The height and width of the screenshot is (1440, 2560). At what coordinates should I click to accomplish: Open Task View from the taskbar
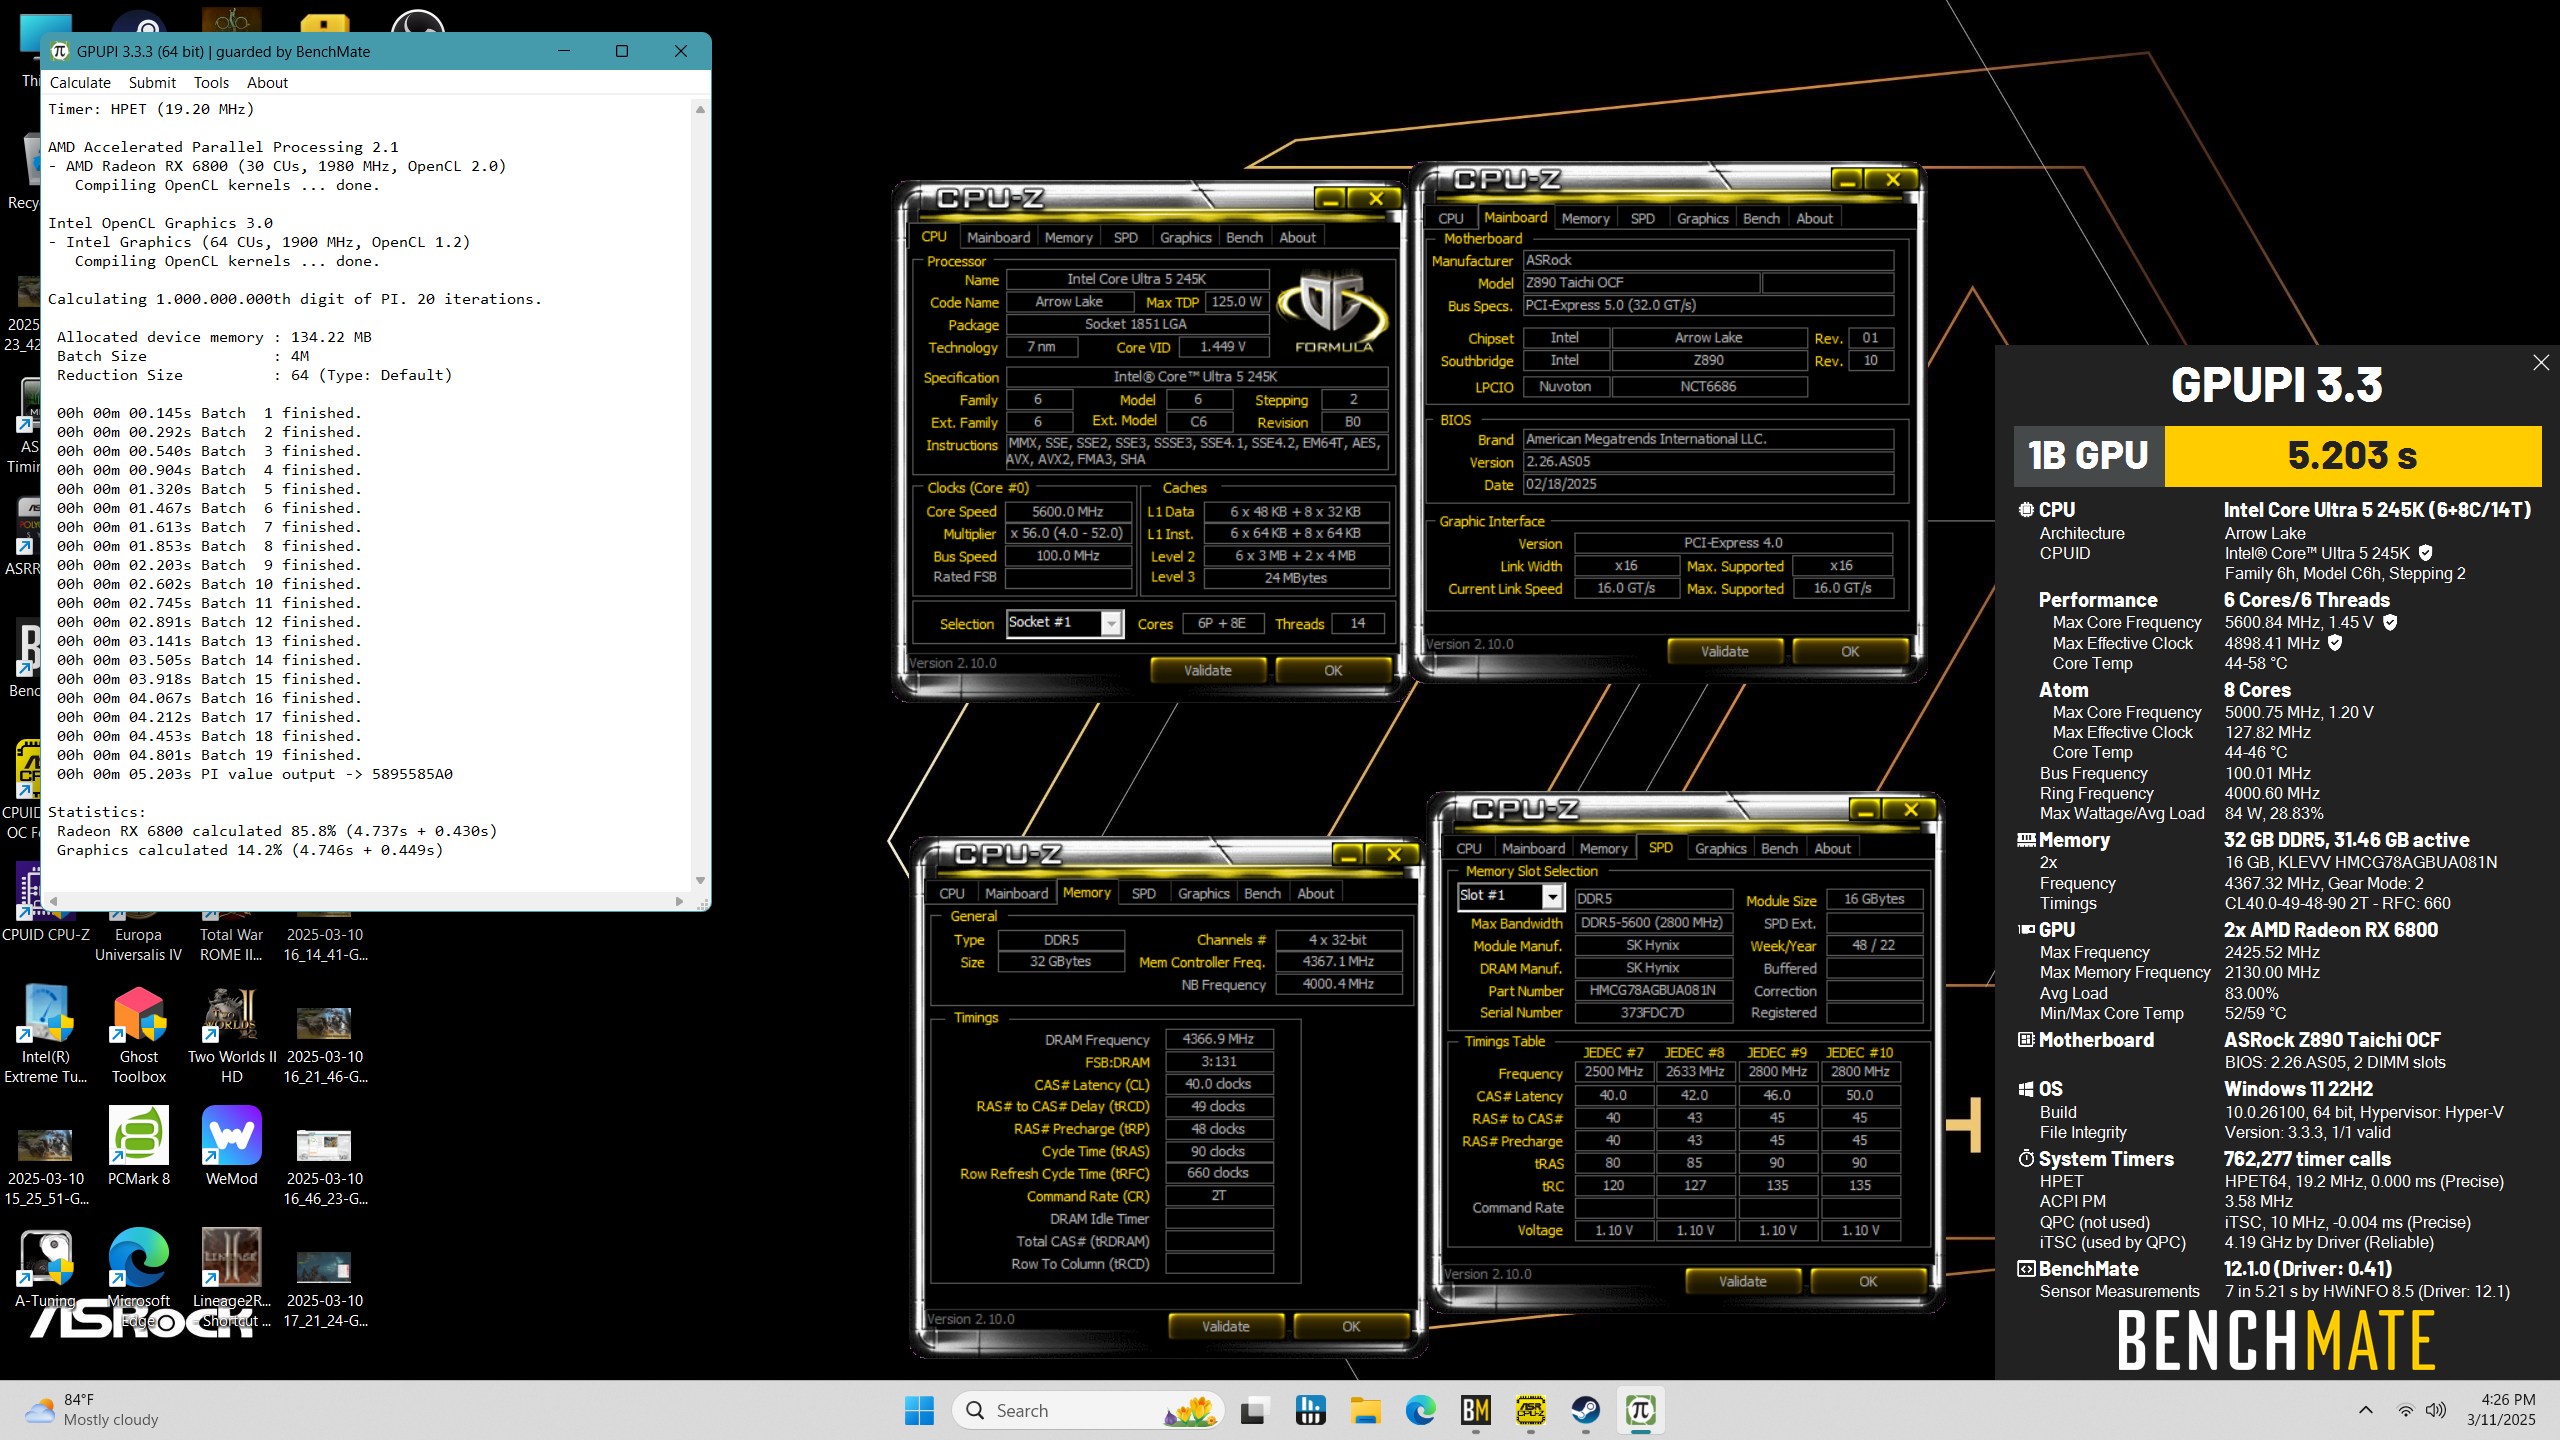1253,1410
